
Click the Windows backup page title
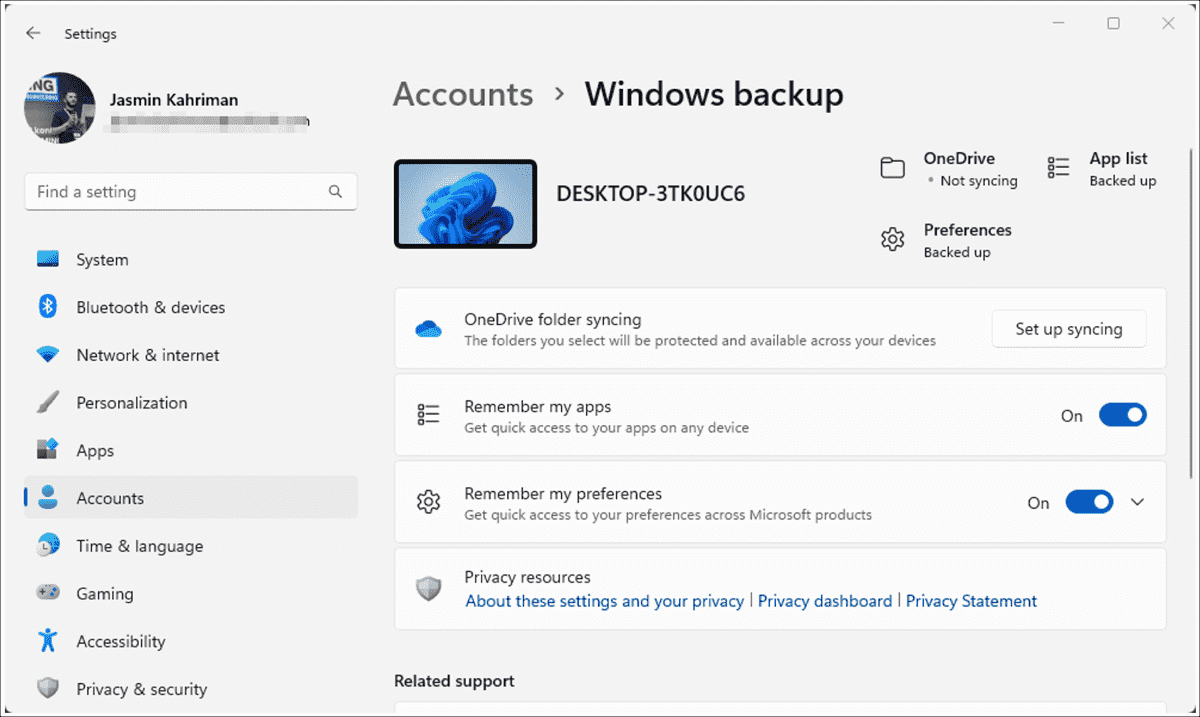714,94
